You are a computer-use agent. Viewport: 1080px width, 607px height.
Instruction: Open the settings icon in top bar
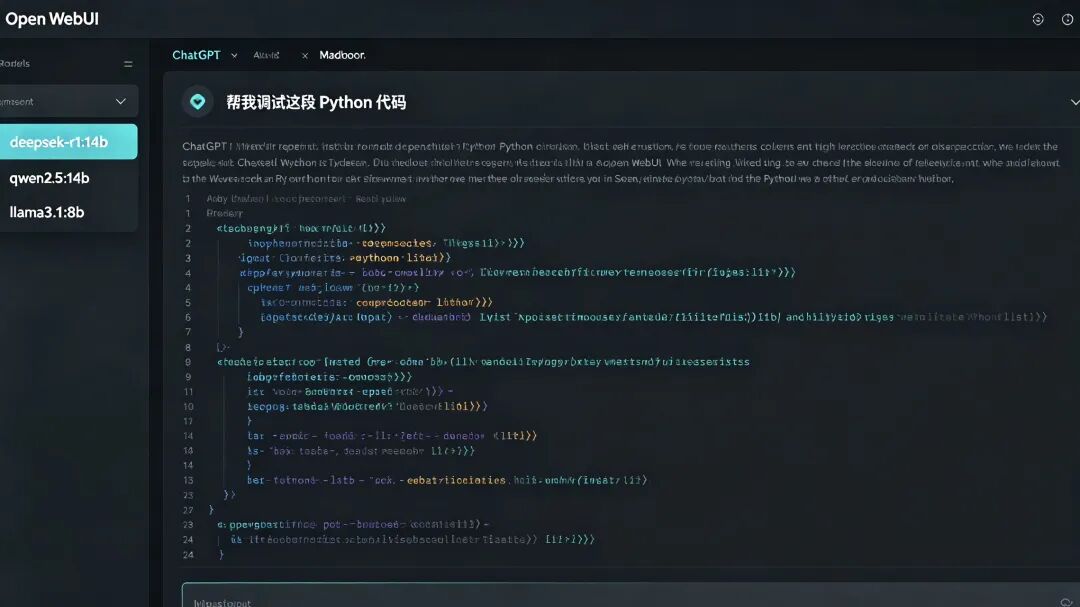1038,19
